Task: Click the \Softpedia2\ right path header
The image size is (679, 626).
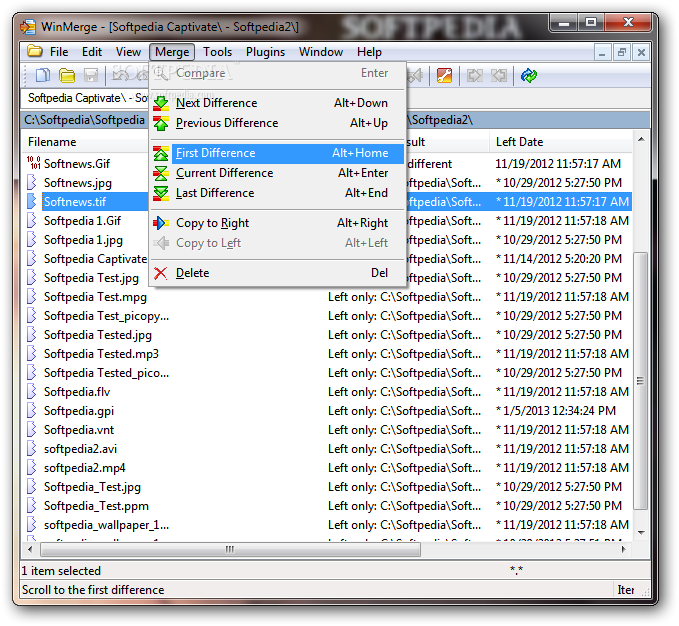Action: point(528,120)
